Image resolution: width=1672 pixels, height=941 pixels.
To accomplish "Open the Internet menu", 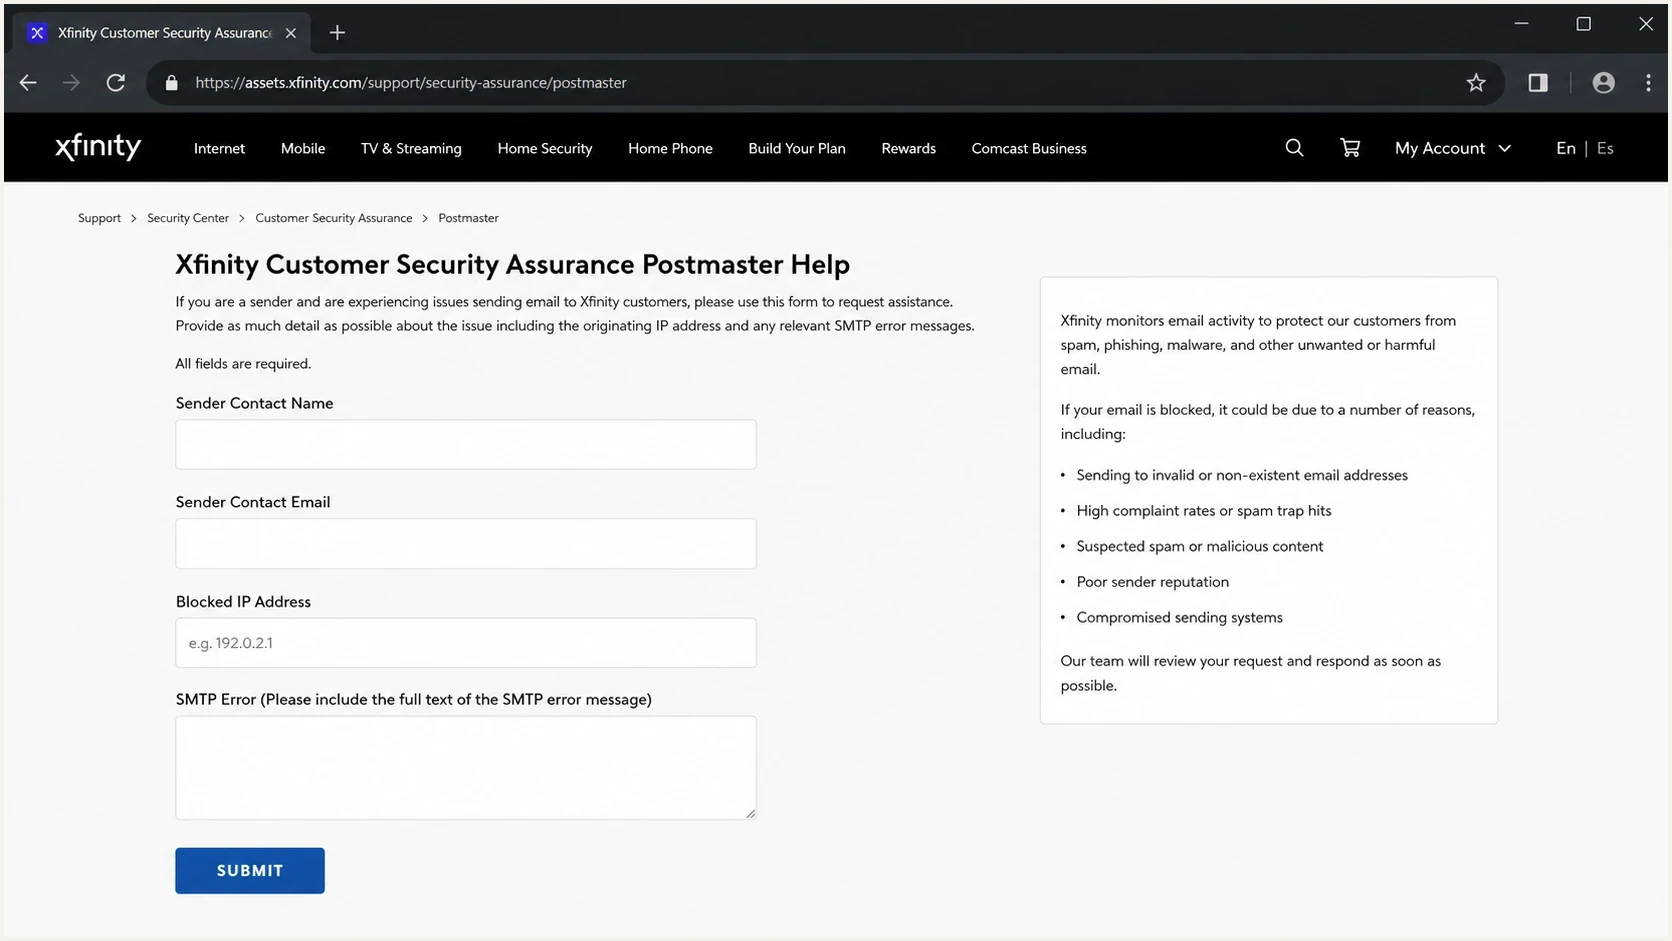I will (x=219, y=148).
